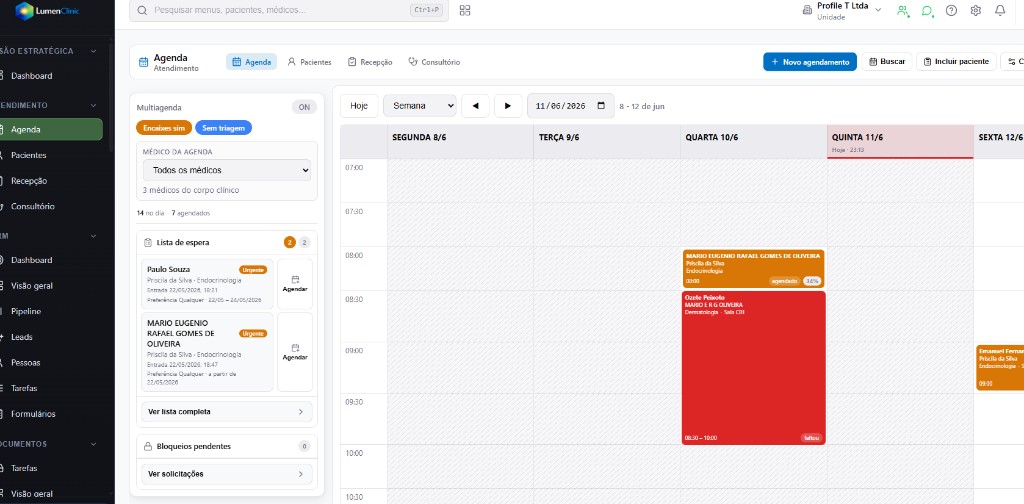The width and height of the screenshot is (1024, 504).
Task: Click the Lista de espera clipboard icon
Action: click(148, 242)
